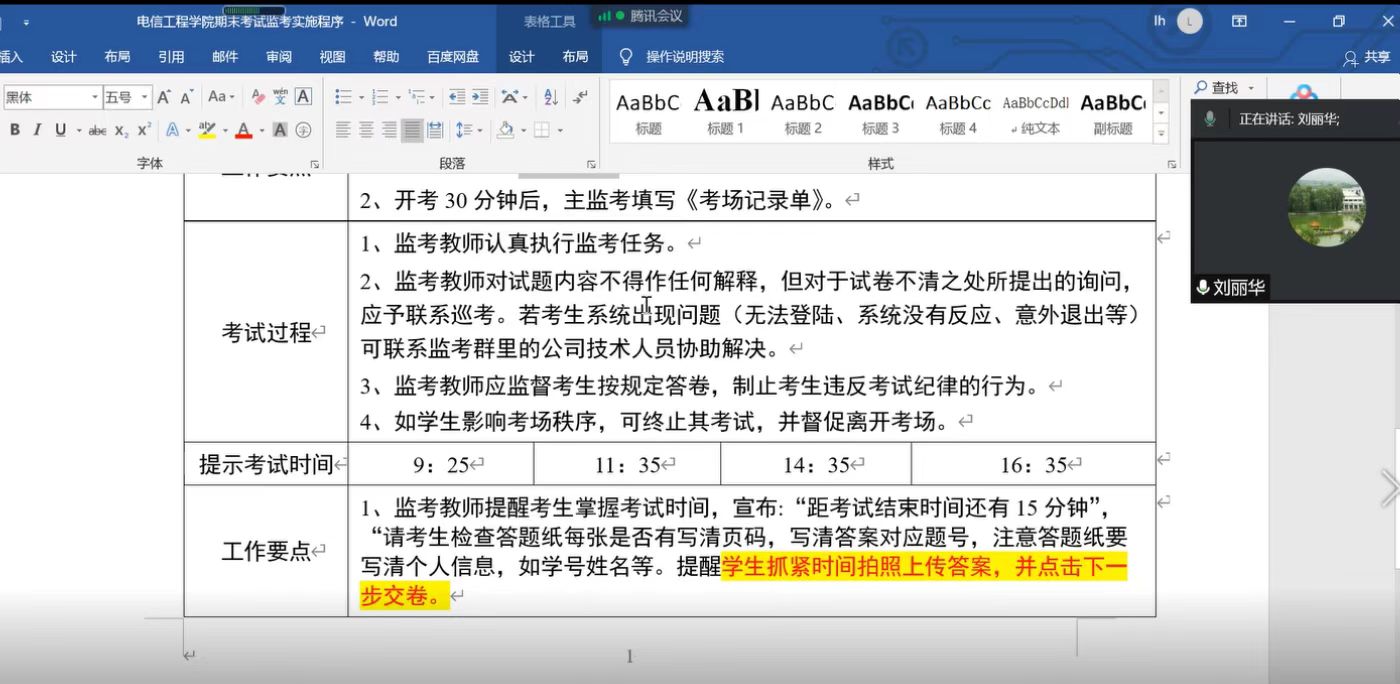The height and width of the screenshot is (684, 1400).
Task: Click the sort icon in the paragraph group
Action: (x=552, y=97)
